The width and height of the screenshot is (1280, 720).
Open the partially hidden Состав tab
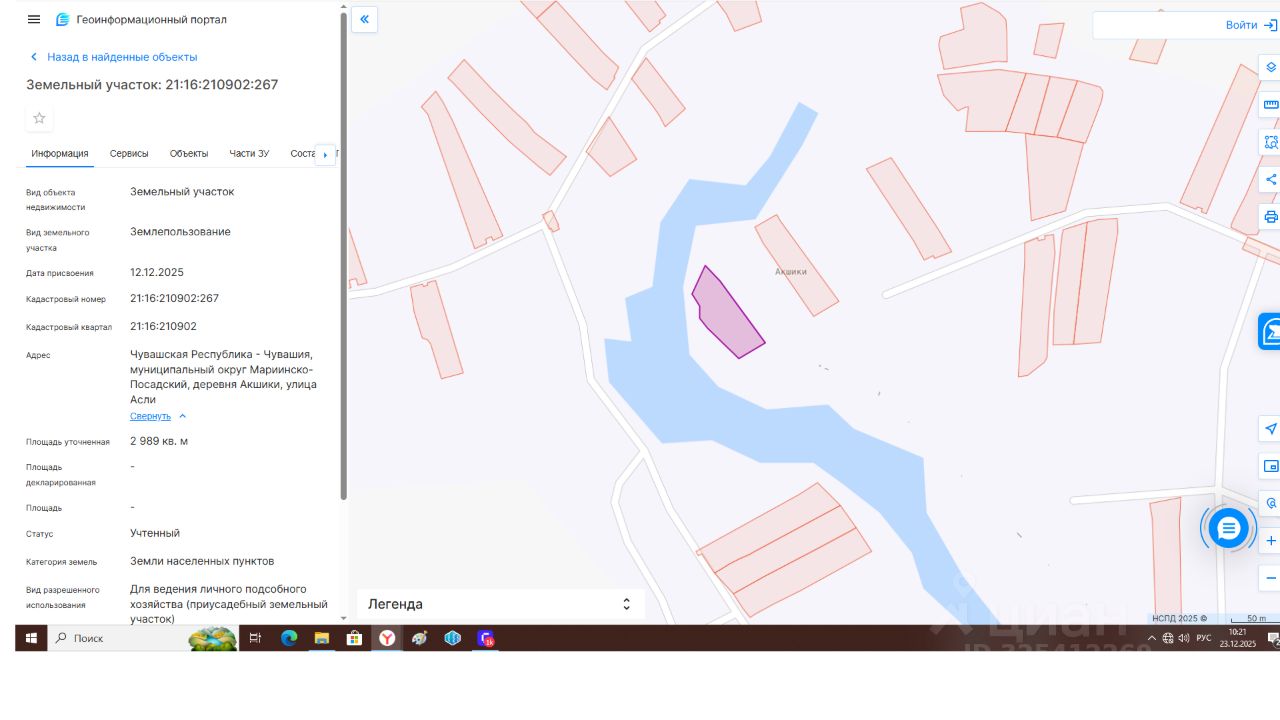[x=302, y=154]
